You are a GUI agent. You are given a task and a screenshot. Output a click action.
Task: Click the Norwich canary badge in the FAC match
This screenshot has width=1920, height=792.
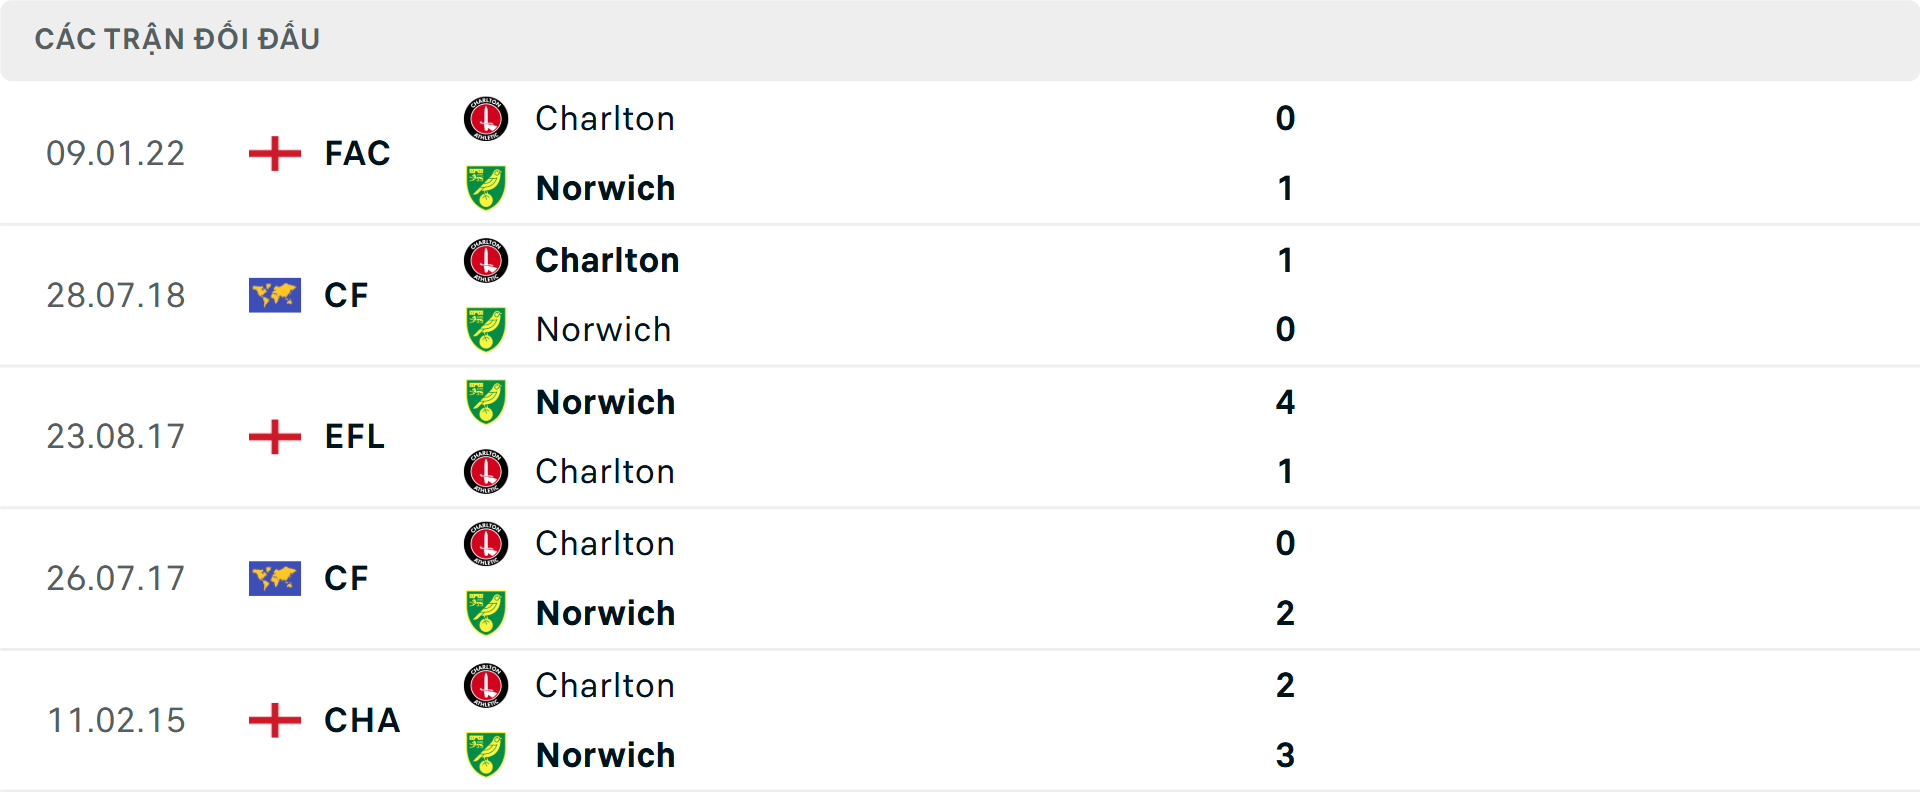[x=486, y=188]
